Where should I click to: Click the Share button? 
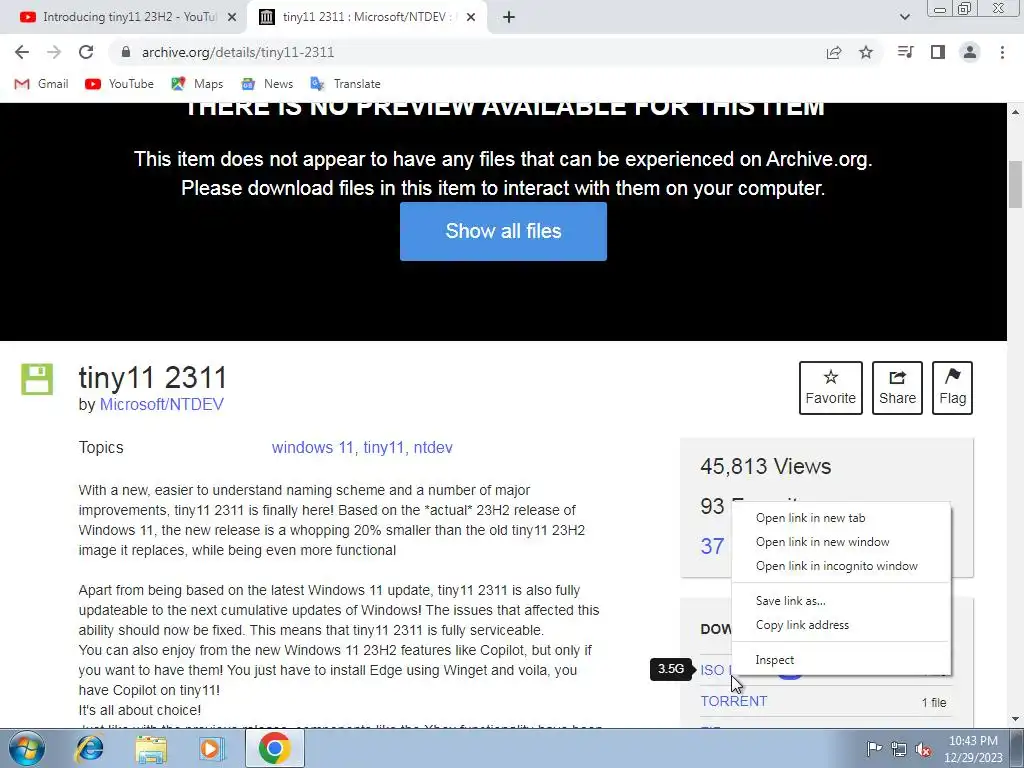pyautogui.click(x=897, y=388)
